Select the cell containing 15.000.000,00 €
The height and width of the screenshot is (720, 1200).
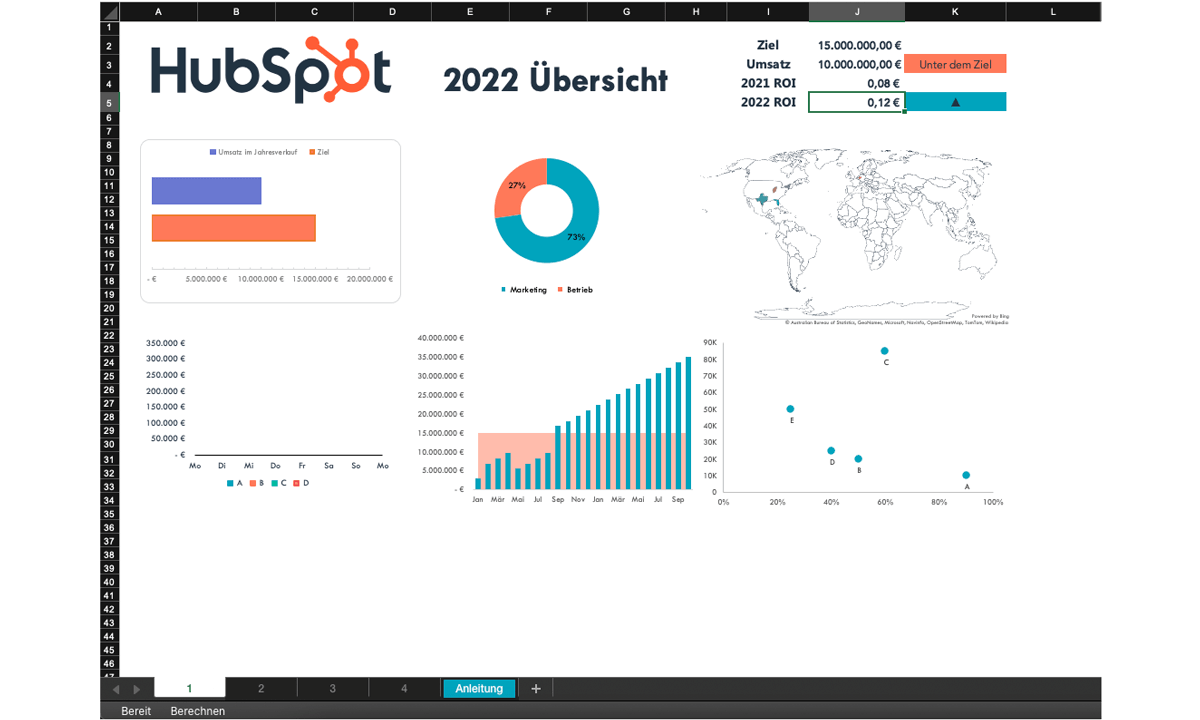click(857, 45)
